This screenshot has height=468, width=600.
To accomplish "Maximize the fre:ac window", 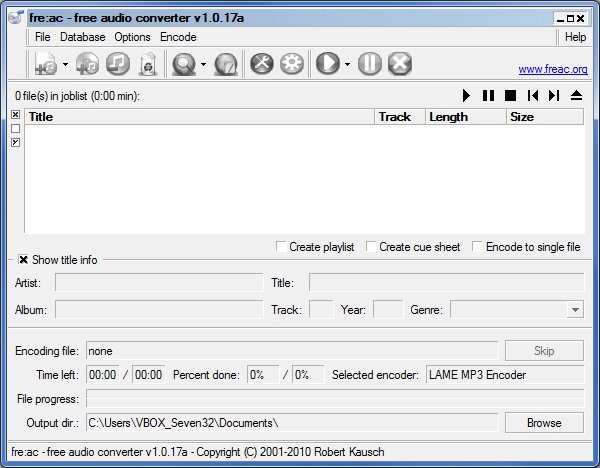I will (x=571, y=18).
